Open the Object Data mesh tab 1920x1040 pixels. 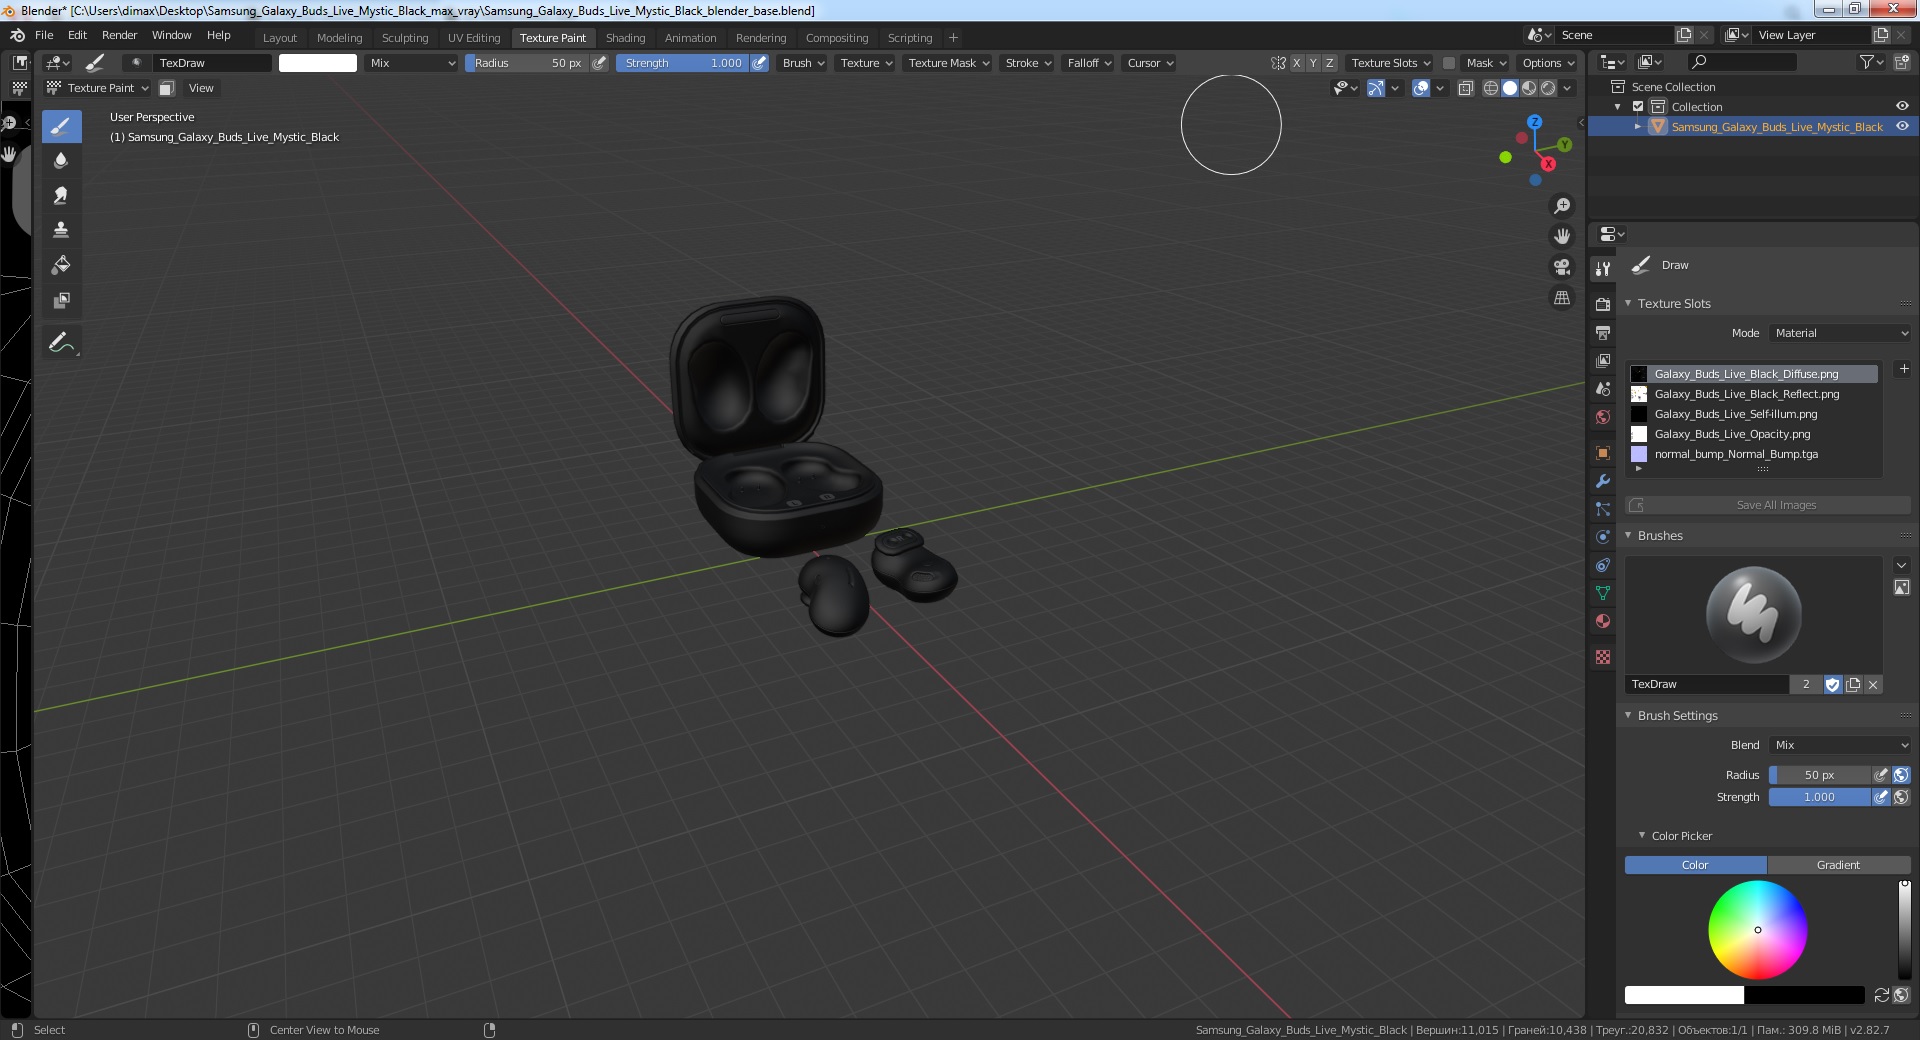pos(1603,593)
